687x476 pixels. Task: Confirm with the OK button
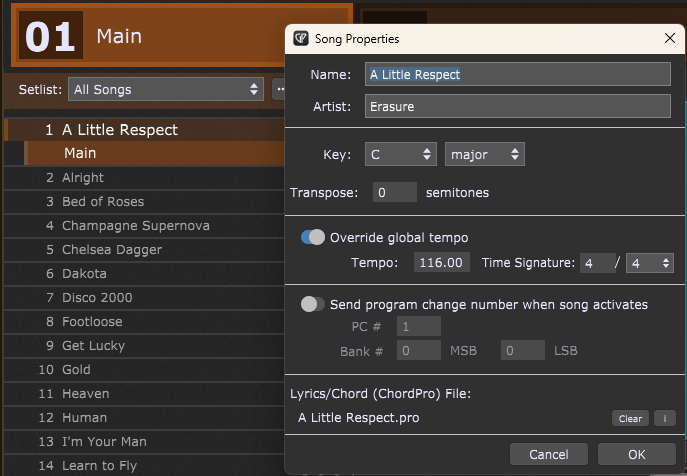coord(637,454)
